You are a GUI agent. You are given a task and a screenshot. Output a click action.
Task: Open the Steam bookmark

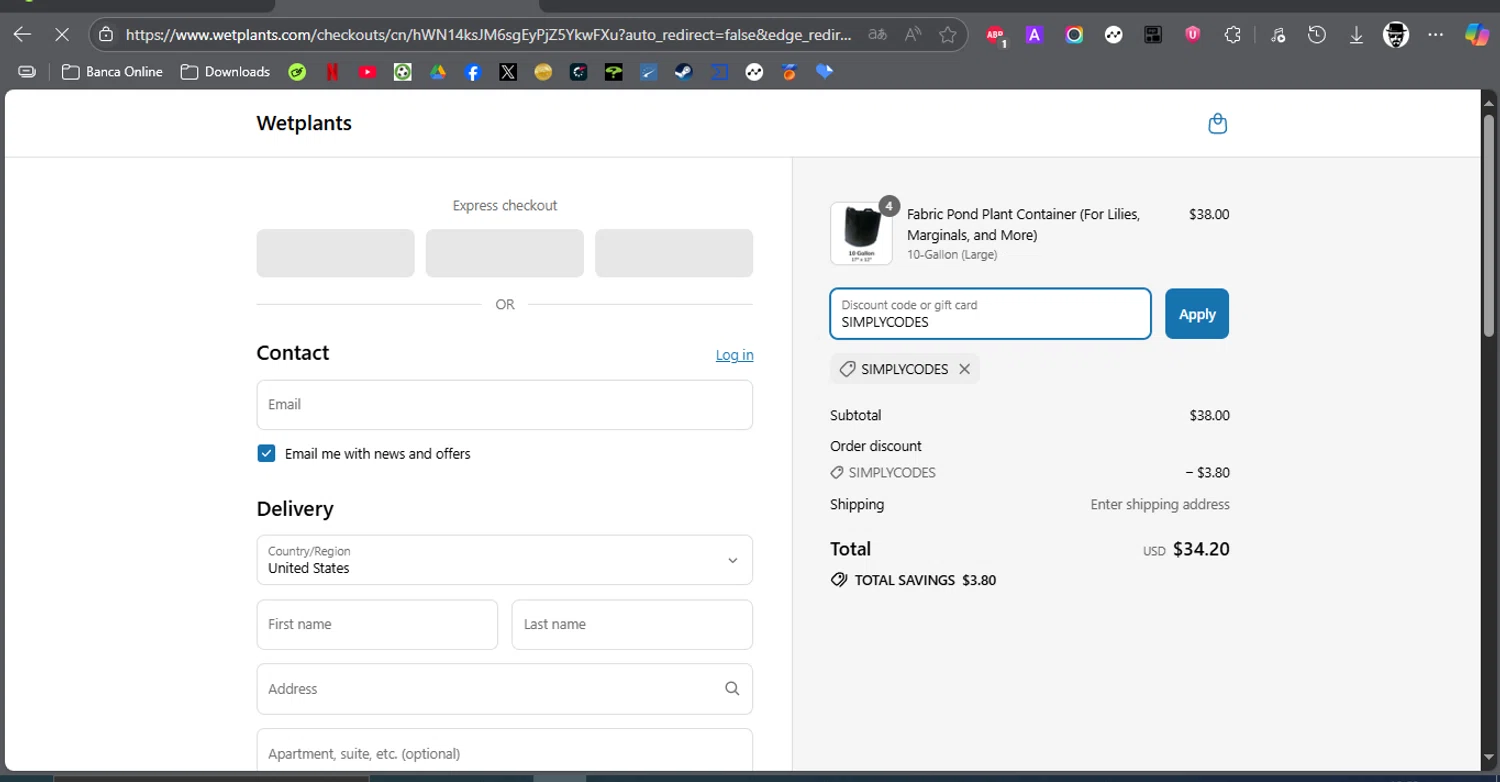point(684,72)
